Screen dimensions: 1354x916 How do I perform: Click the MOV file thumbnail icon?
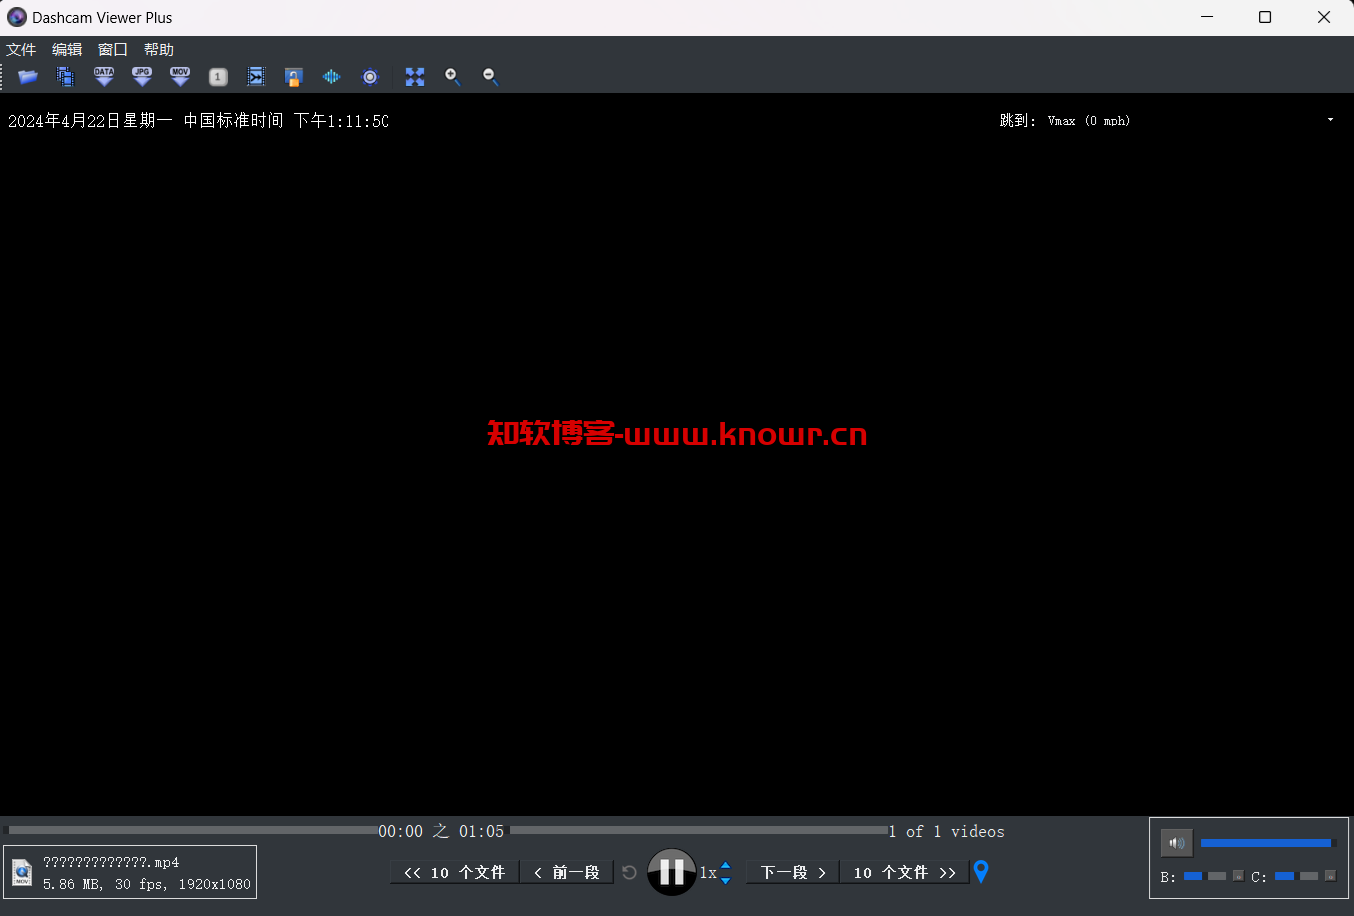pyautogui.click(x=22, y=873)
